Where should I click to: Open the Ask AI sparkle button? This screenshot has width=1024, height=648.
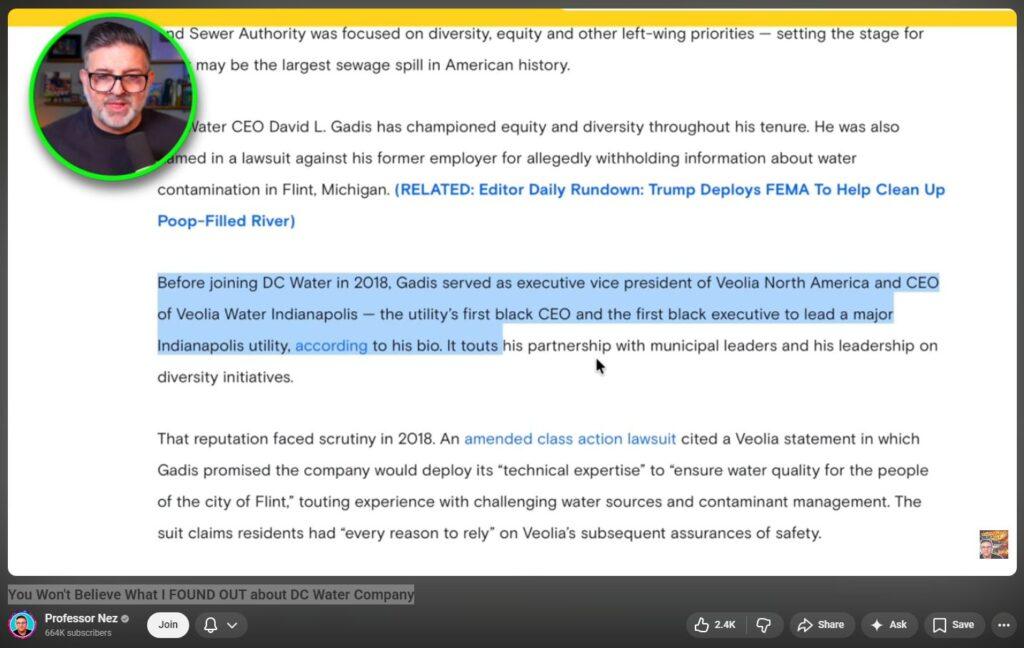point(888,625)
